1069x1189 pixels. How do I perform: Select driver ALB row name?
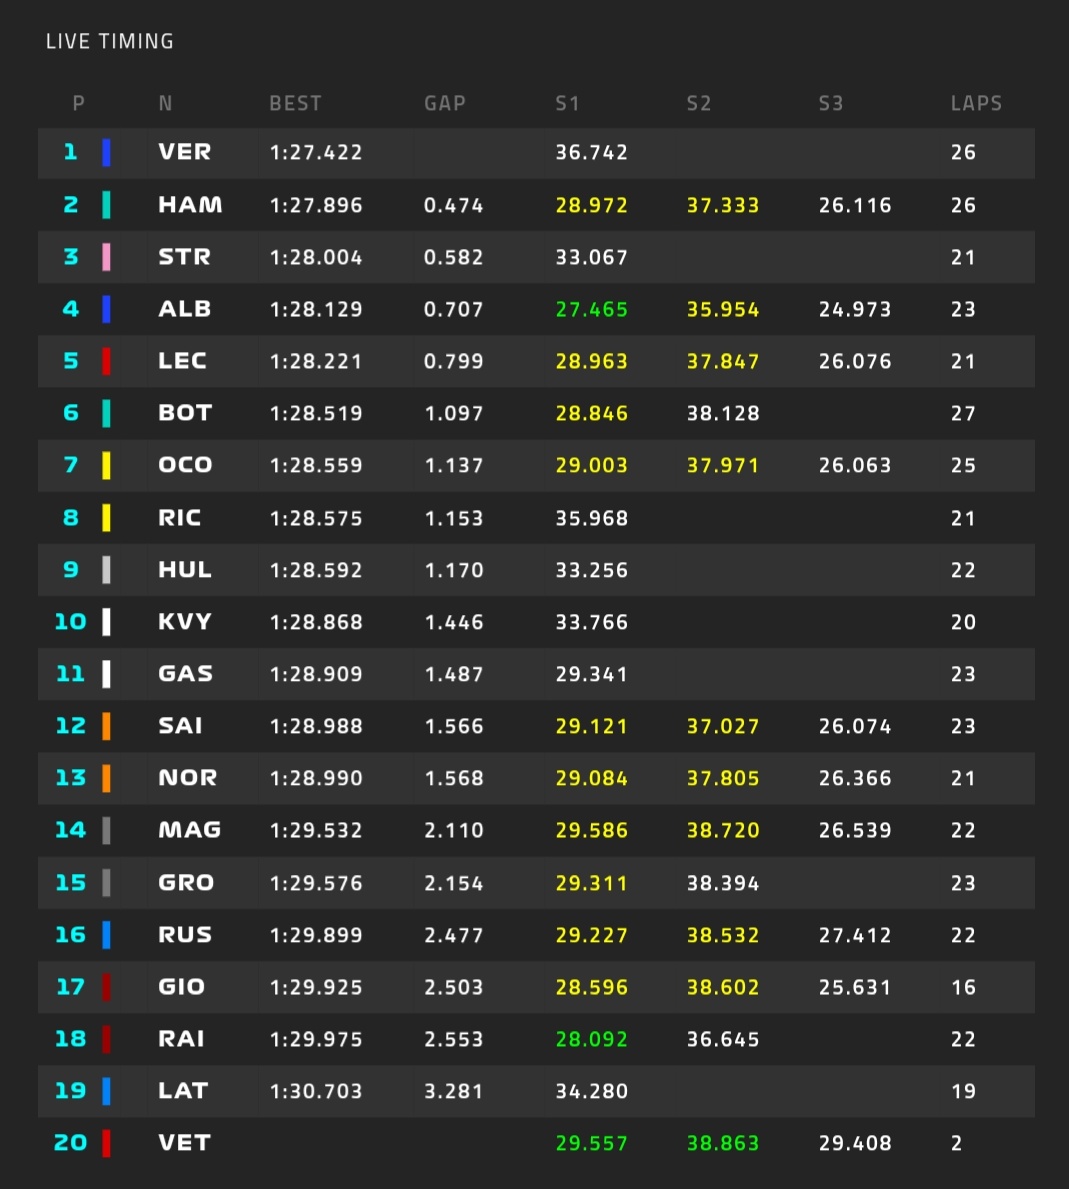pos(185,309)
